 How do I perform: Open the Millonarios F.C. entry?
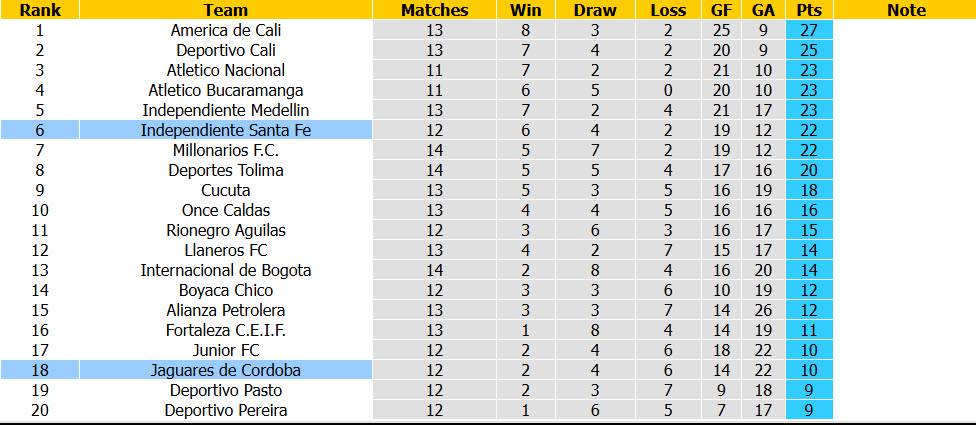click(x=226, y=150)
